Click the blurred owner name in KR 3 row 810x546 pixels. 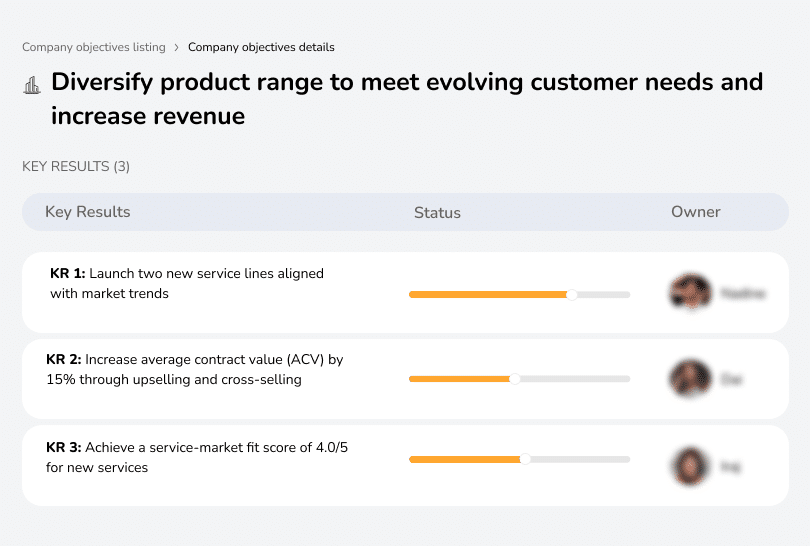[x=730, y=467]
